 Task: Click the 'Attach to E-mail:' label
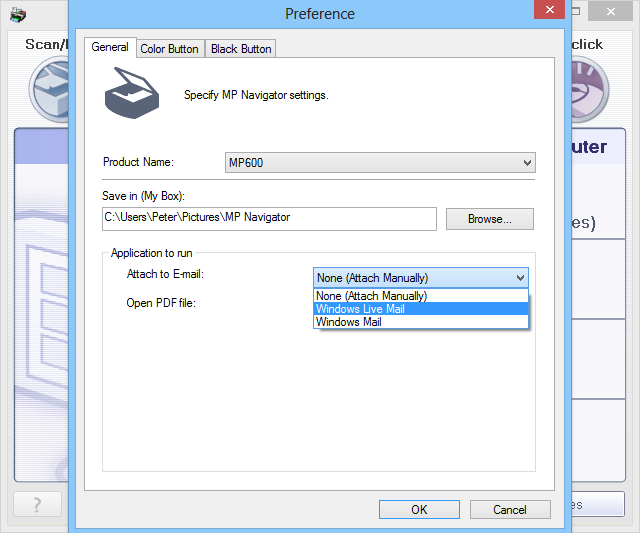coord(165,274)
